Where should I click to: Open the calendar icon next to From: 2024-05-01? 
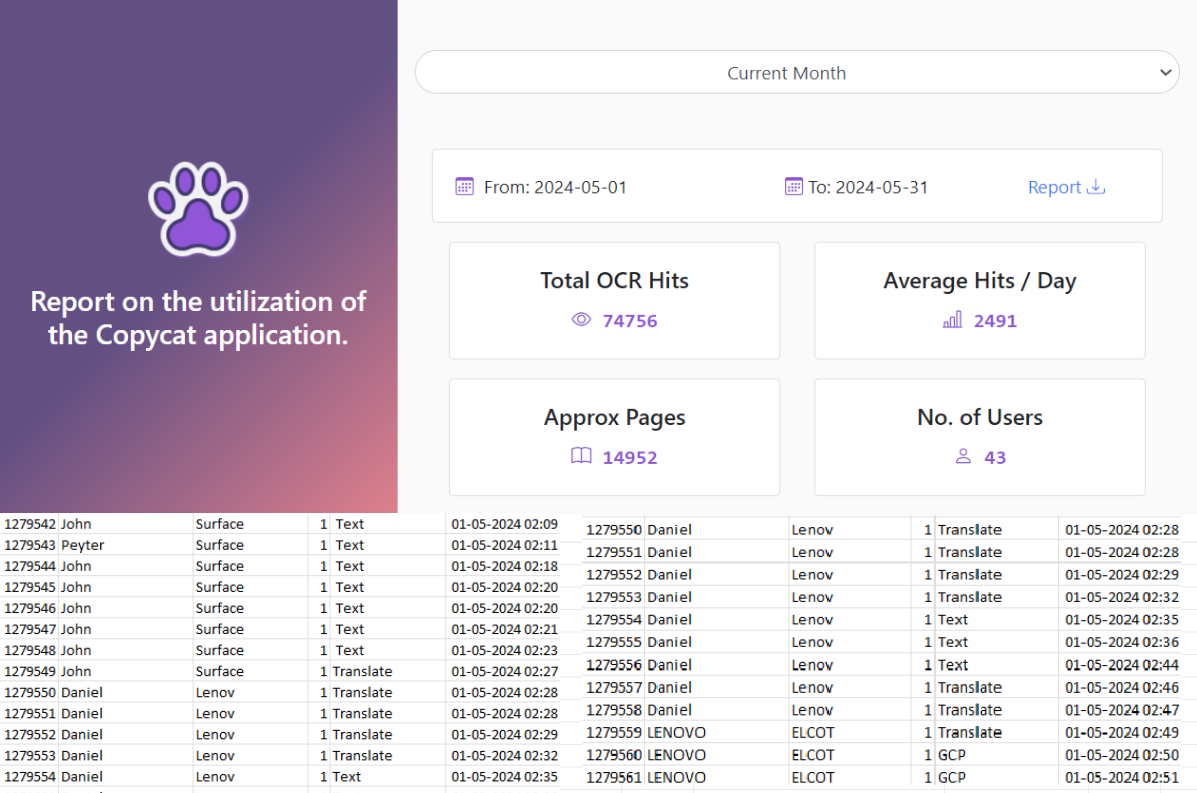click(464, 186)
